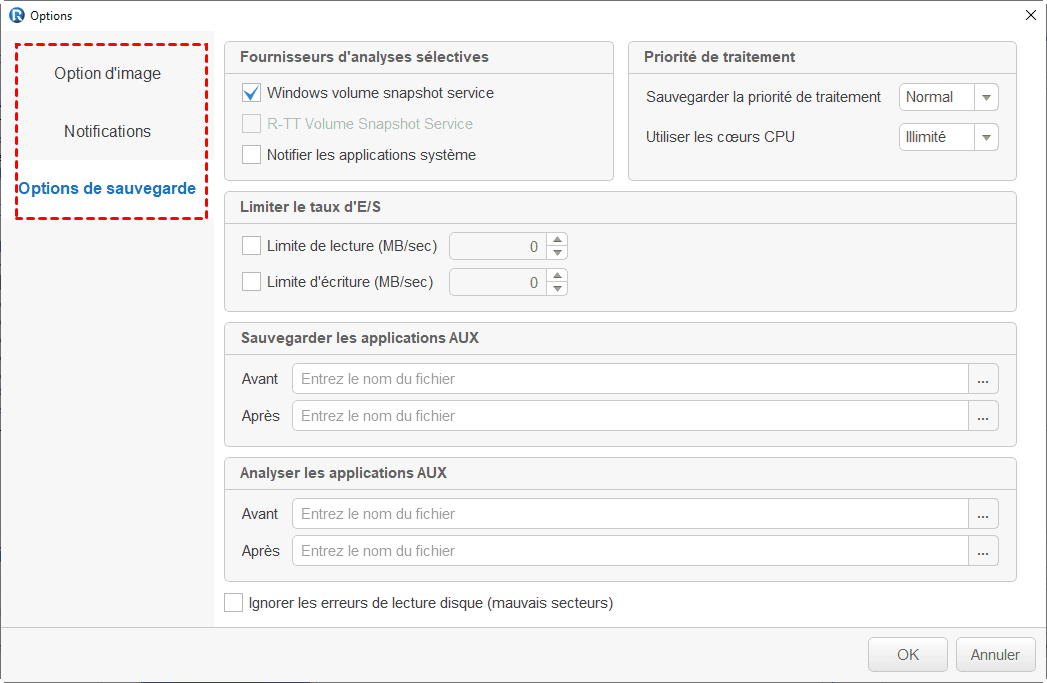Confirm settings with the OK button
Image resolution: width=1047 pixels, height=683 pixels.
[x=907, y=655]
